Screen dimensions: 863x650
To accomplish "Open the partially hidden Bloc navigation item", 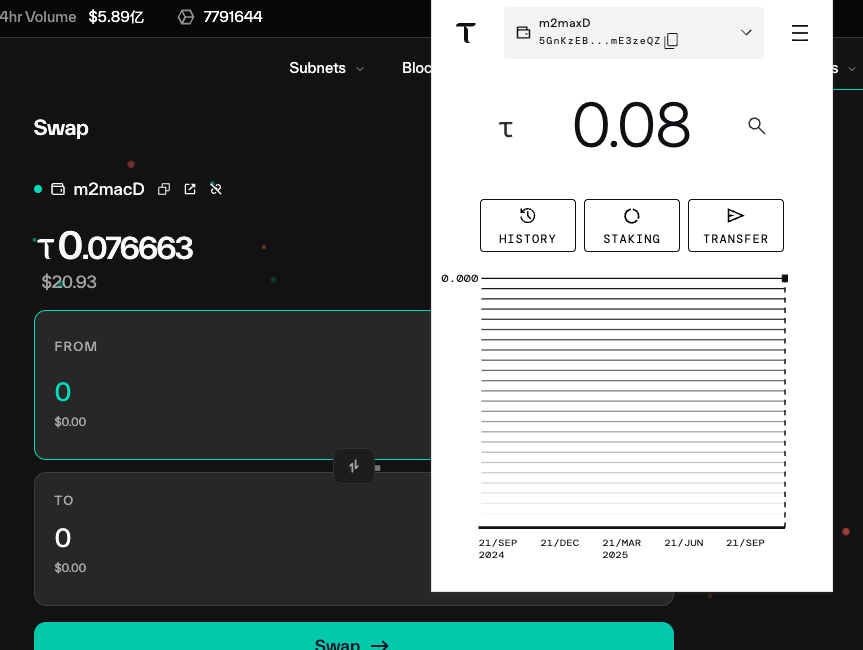I will (x=417, y=68).
